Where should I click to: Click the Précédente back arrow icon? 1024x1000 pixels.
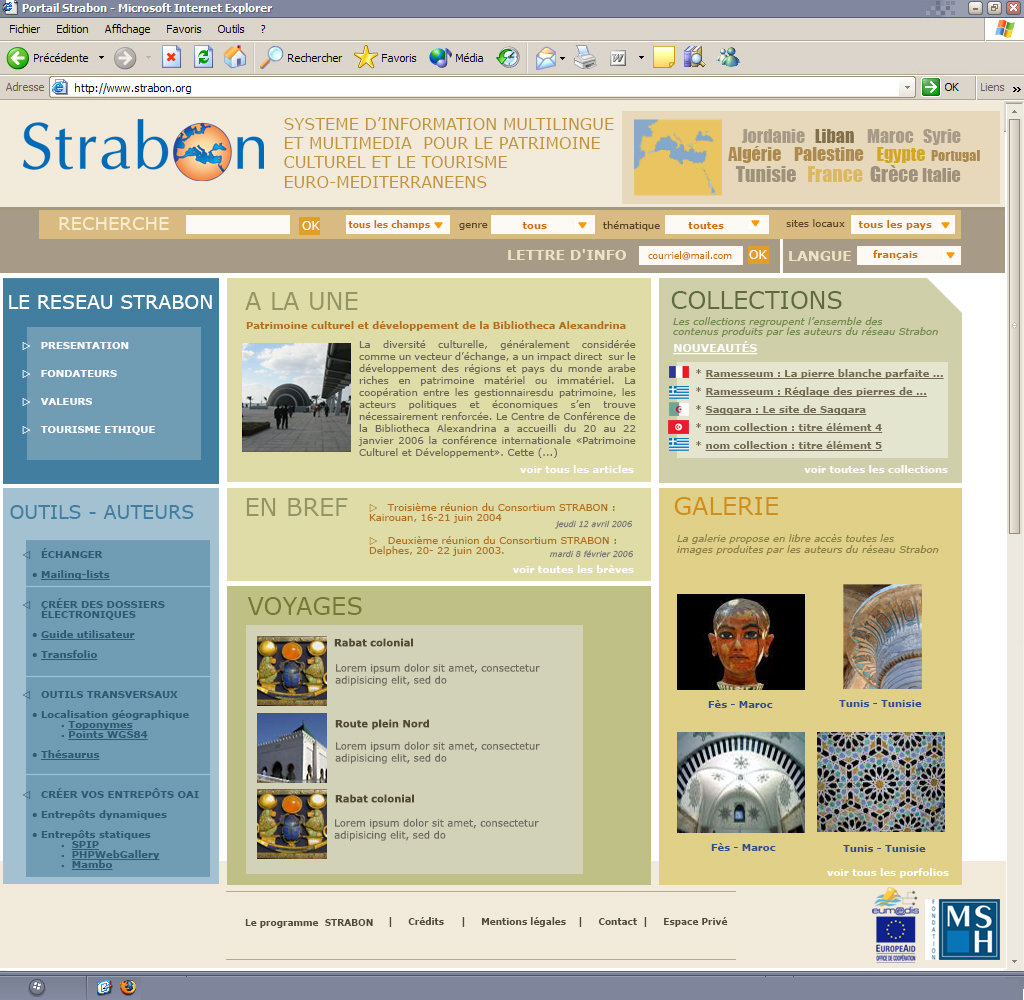click(x=18, y=58)
